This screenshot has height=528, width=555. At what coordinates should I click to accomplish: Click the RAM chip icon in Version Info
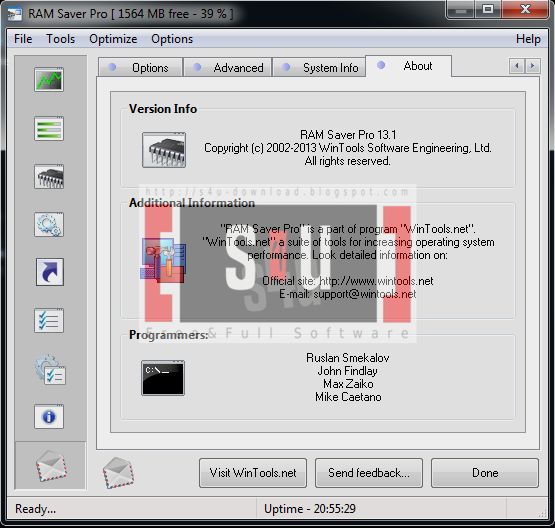[164, 150]
